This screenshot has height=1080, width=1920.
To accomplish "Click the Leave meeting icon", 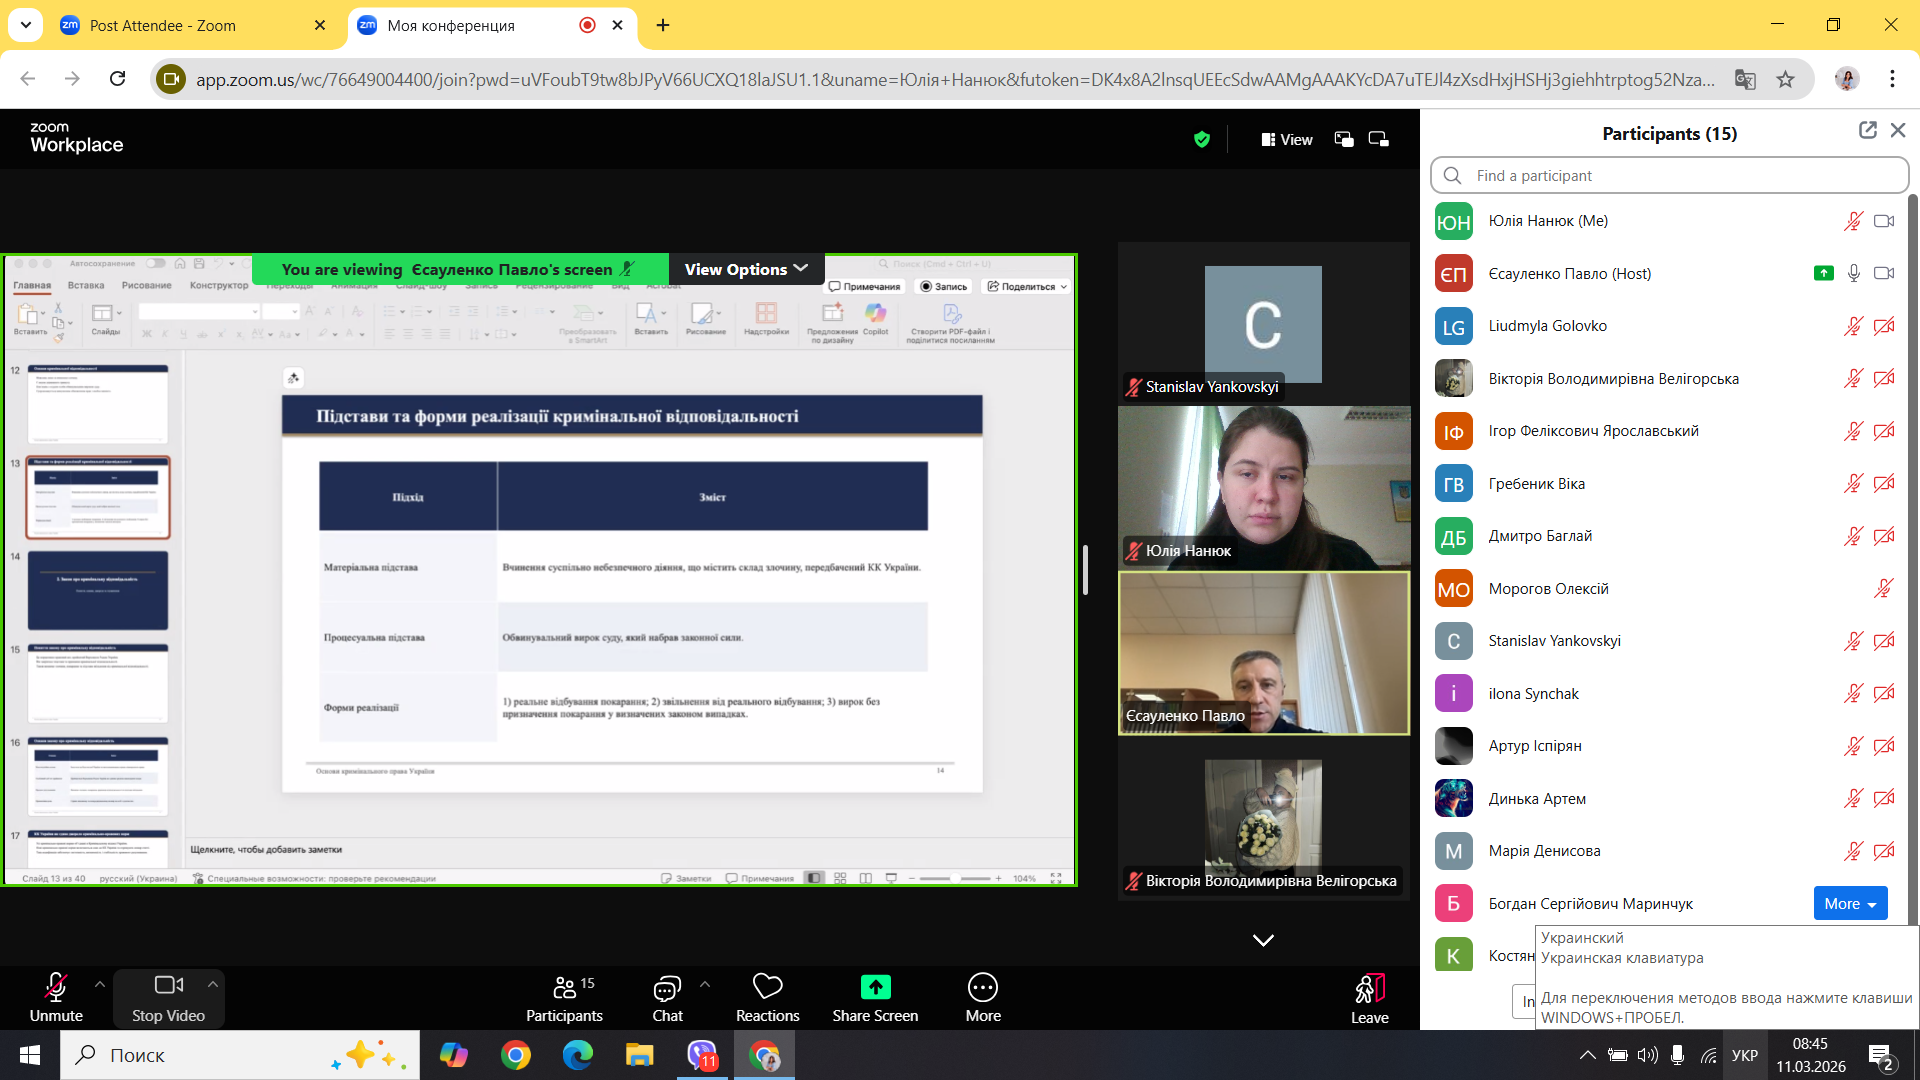I will (x=1369, y=989).
